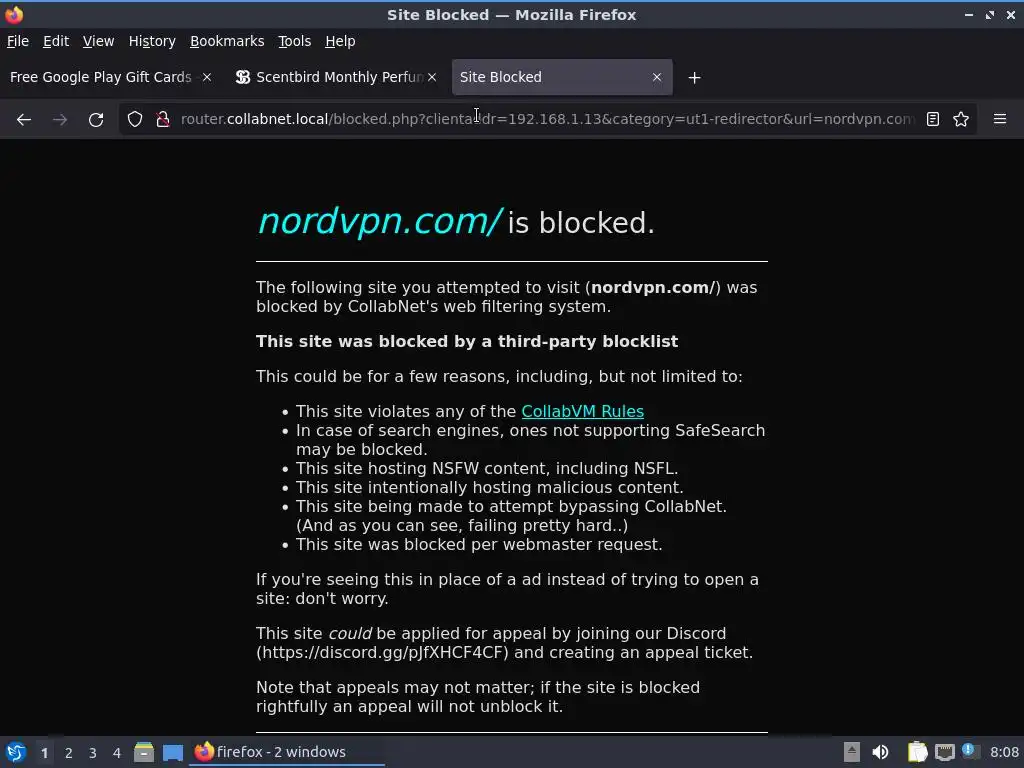Open the Bookmarks menu

pyautogui.click(x=227, y=41)
